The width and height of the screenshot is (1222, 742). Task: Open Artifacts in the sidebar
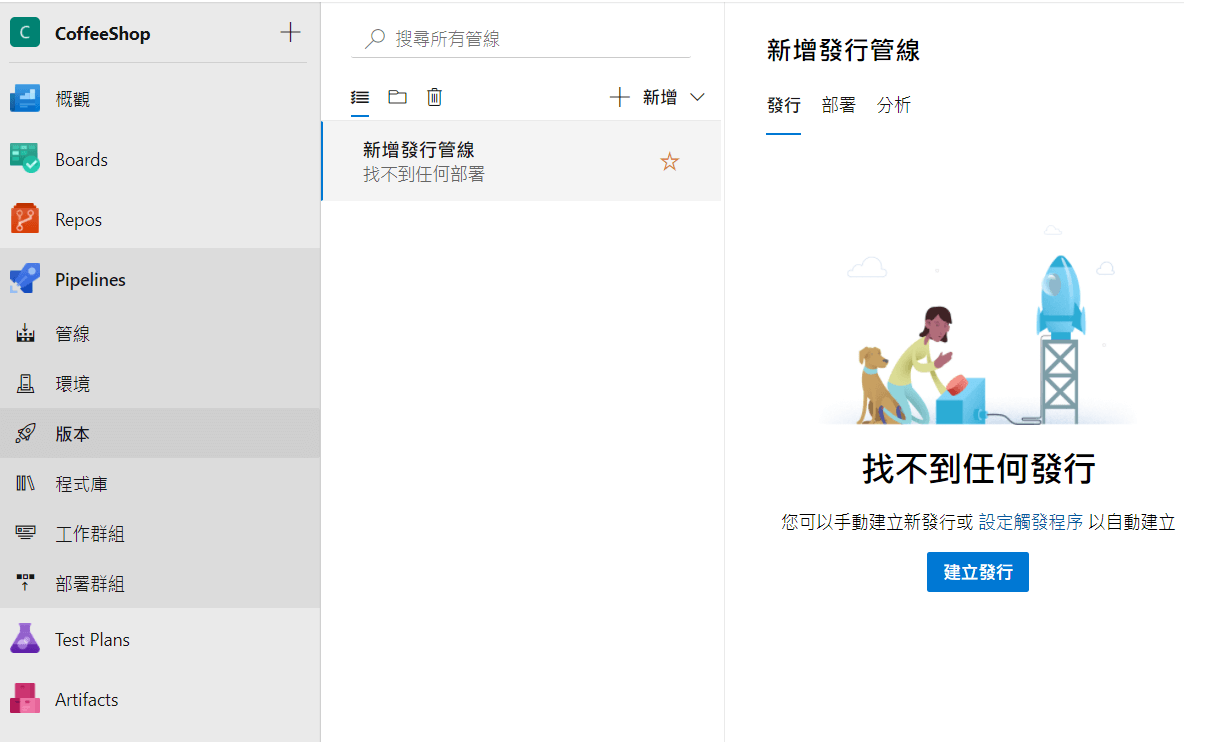pyautogui.click(x=86, y=700)
